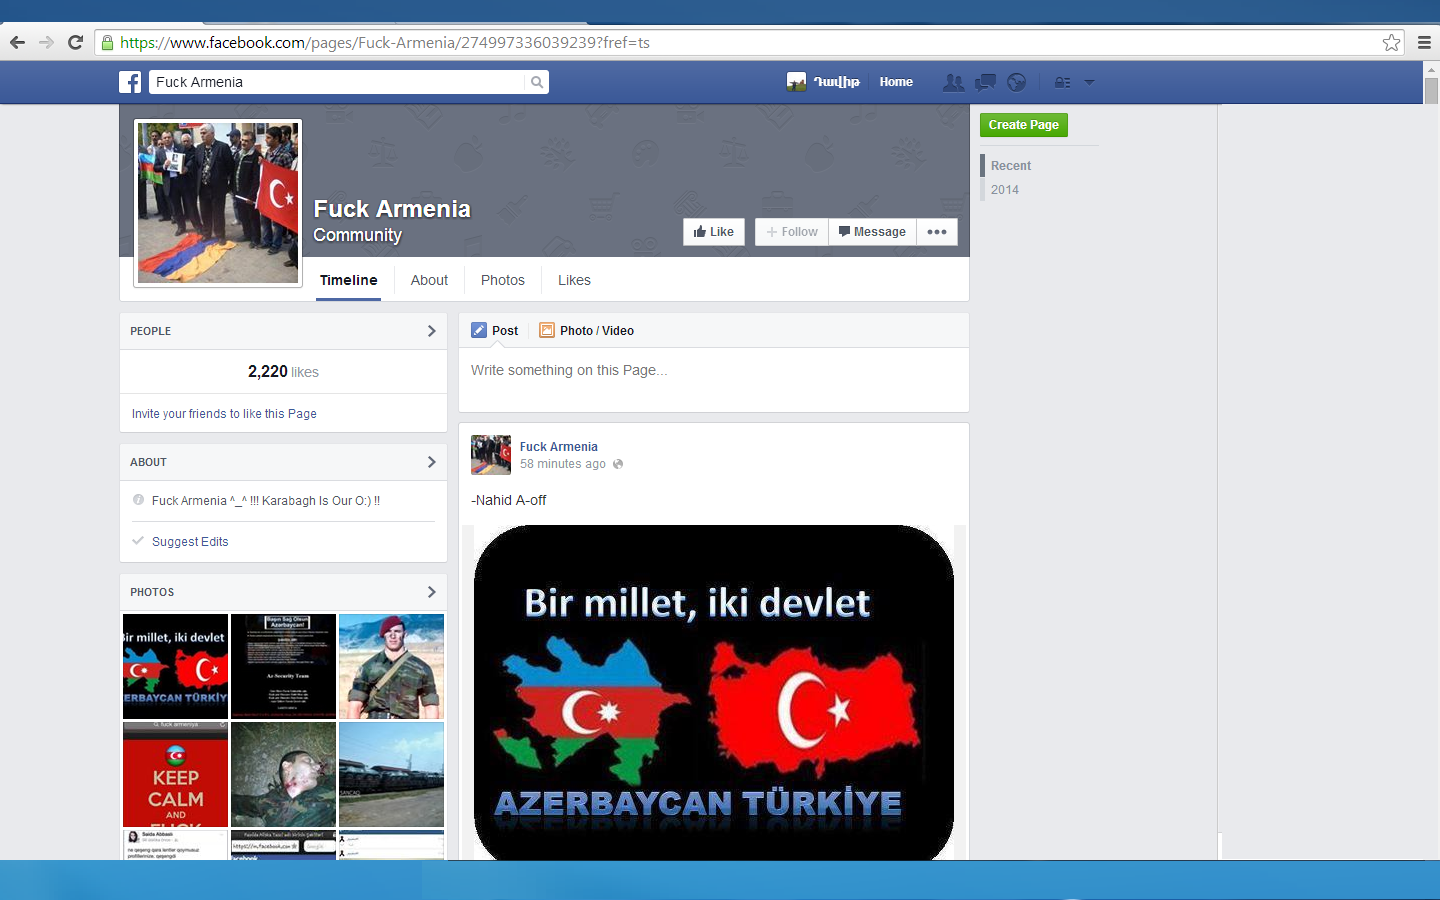Bookmark this page with the star icon
Viewport: 1440px width, 900px height.
point(1391,42)
